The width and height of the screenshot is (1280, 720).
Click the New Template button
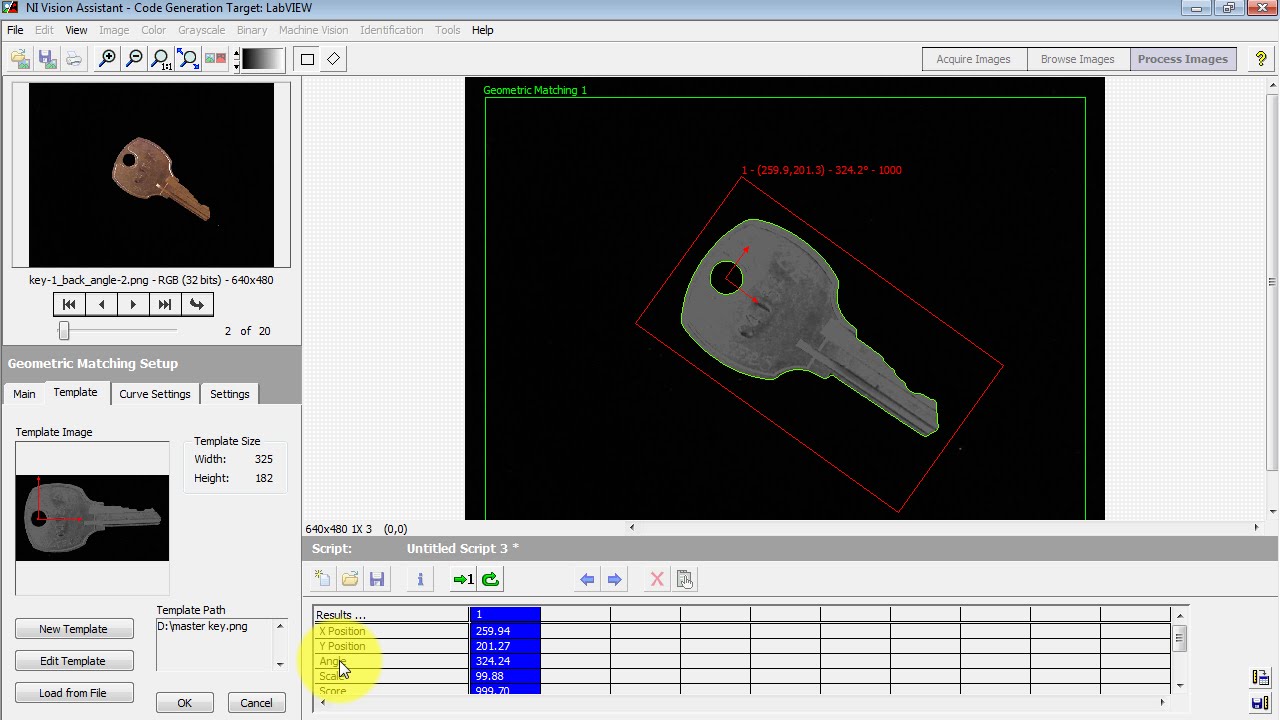74,629
